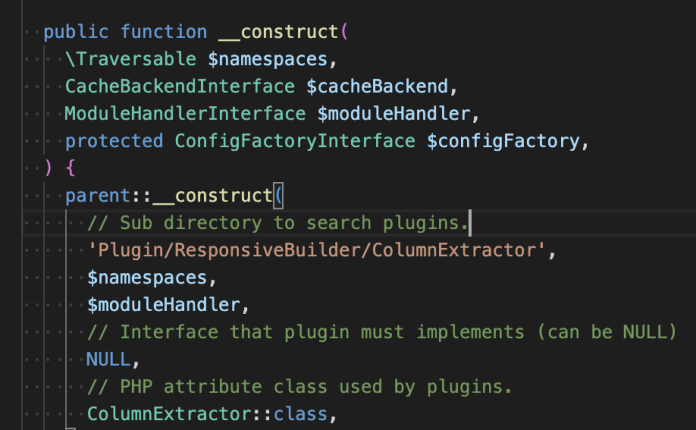This screenshot has height=430, width=696.
Task: Click the NULL argument on its own line
Action: click(x=108, y=358)
